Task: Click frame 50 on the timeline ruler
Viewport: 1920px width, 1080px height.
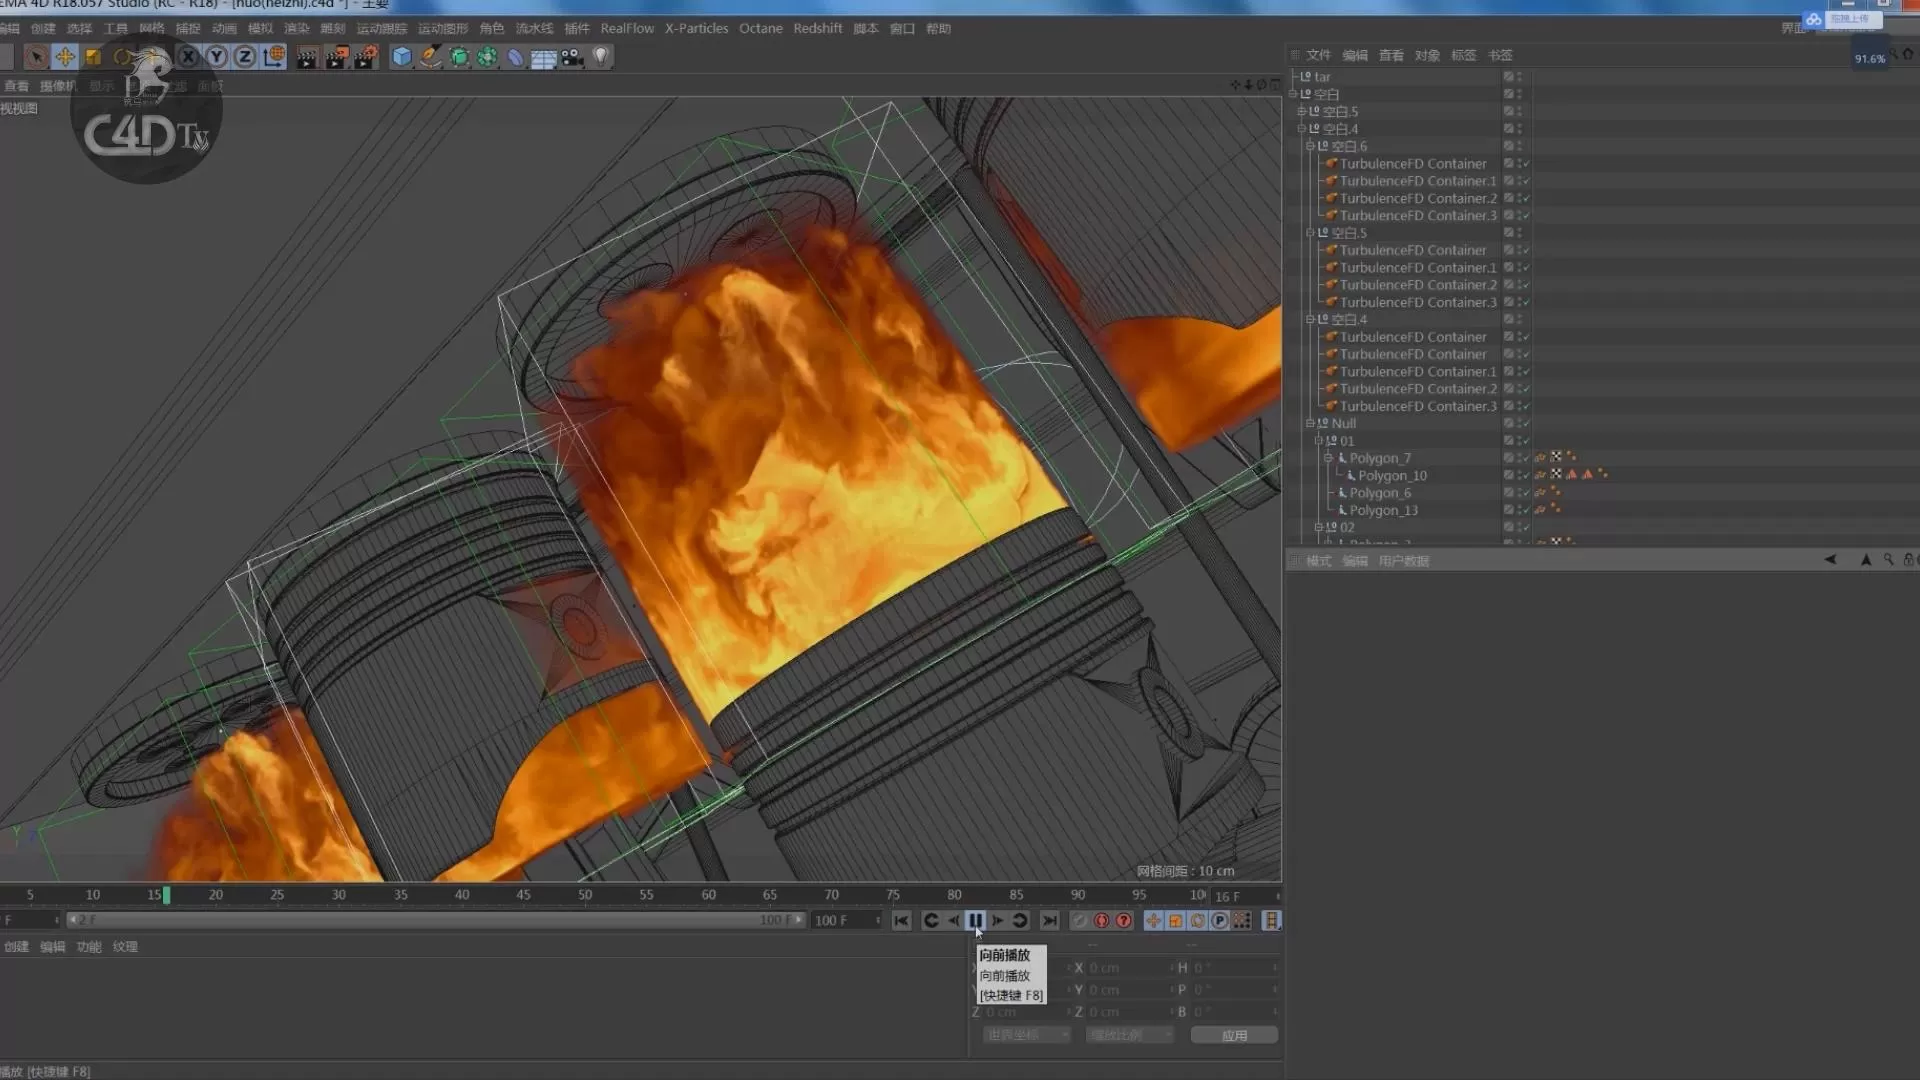Action: click(585, 895)
